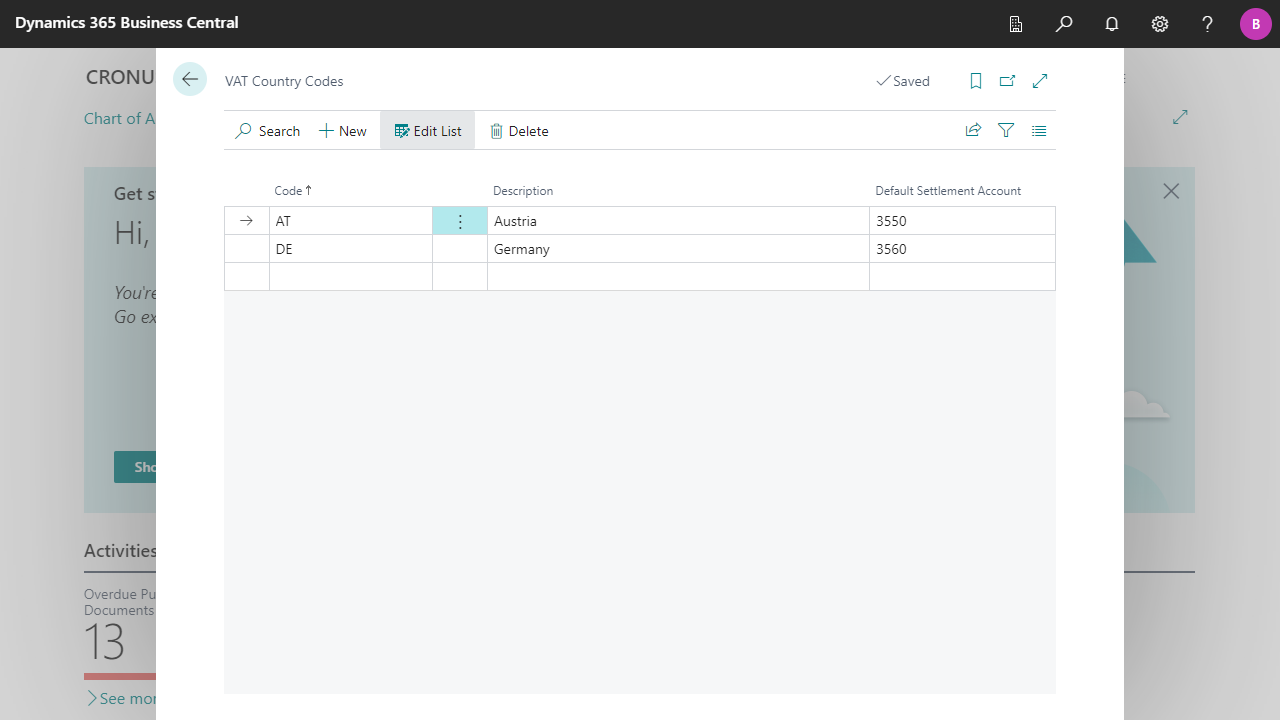The width and height of the screenshot is (1280, 720).
Task: Switch list layout view icon
Action: point(1039,130)
